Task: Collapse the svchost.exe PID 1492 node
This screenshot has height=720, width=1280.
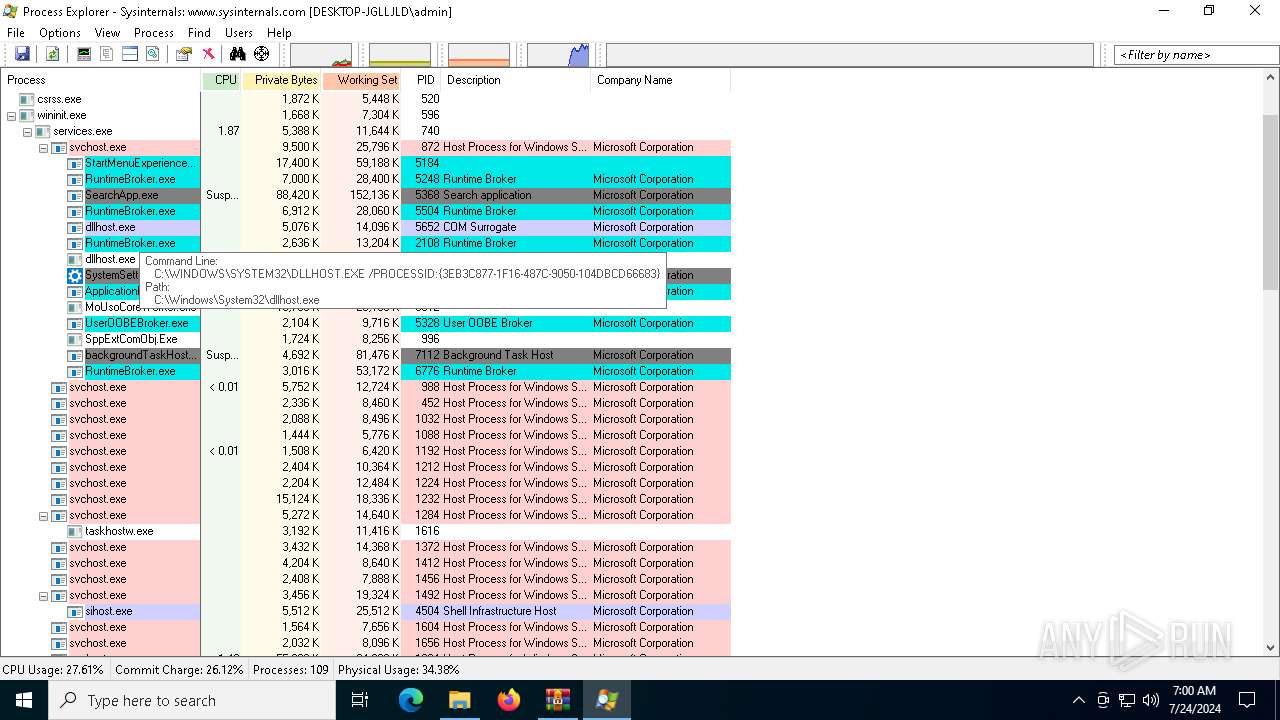Action: click(x=44, y=595)
